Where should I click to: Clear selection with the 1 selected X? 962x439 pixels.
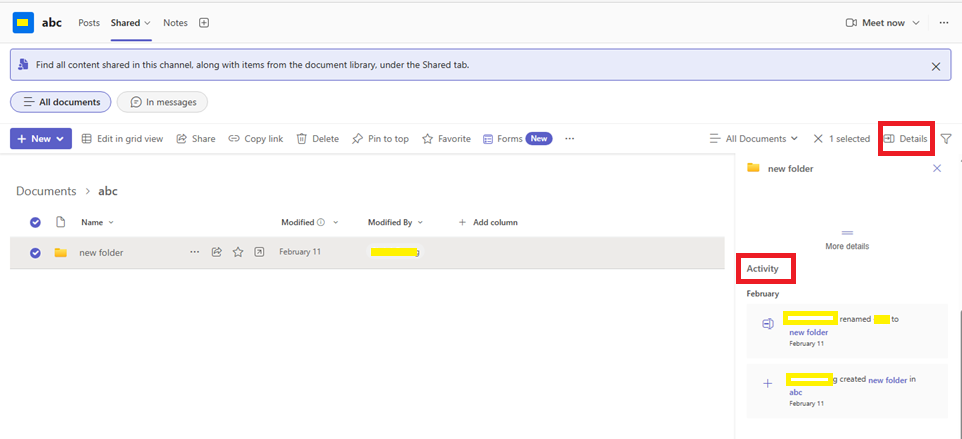pyautogui.click(x=818, y=139)
